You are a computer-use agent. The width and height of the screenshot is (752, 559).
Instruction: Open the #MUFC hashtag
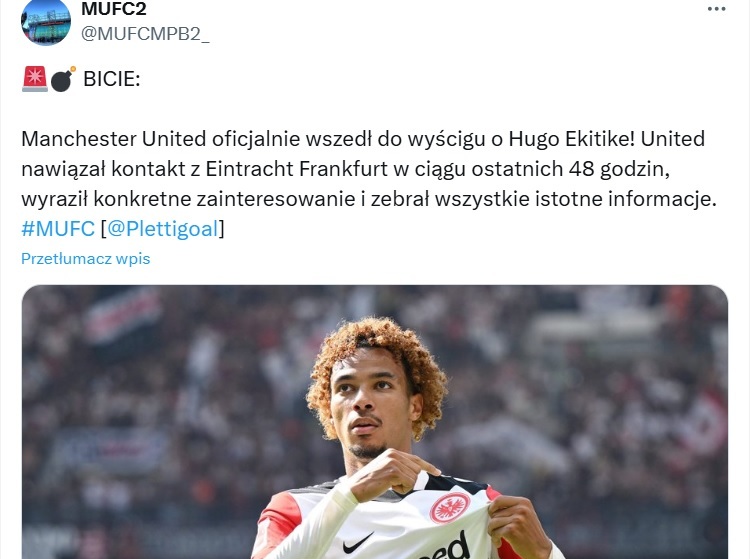coord(58,229)
